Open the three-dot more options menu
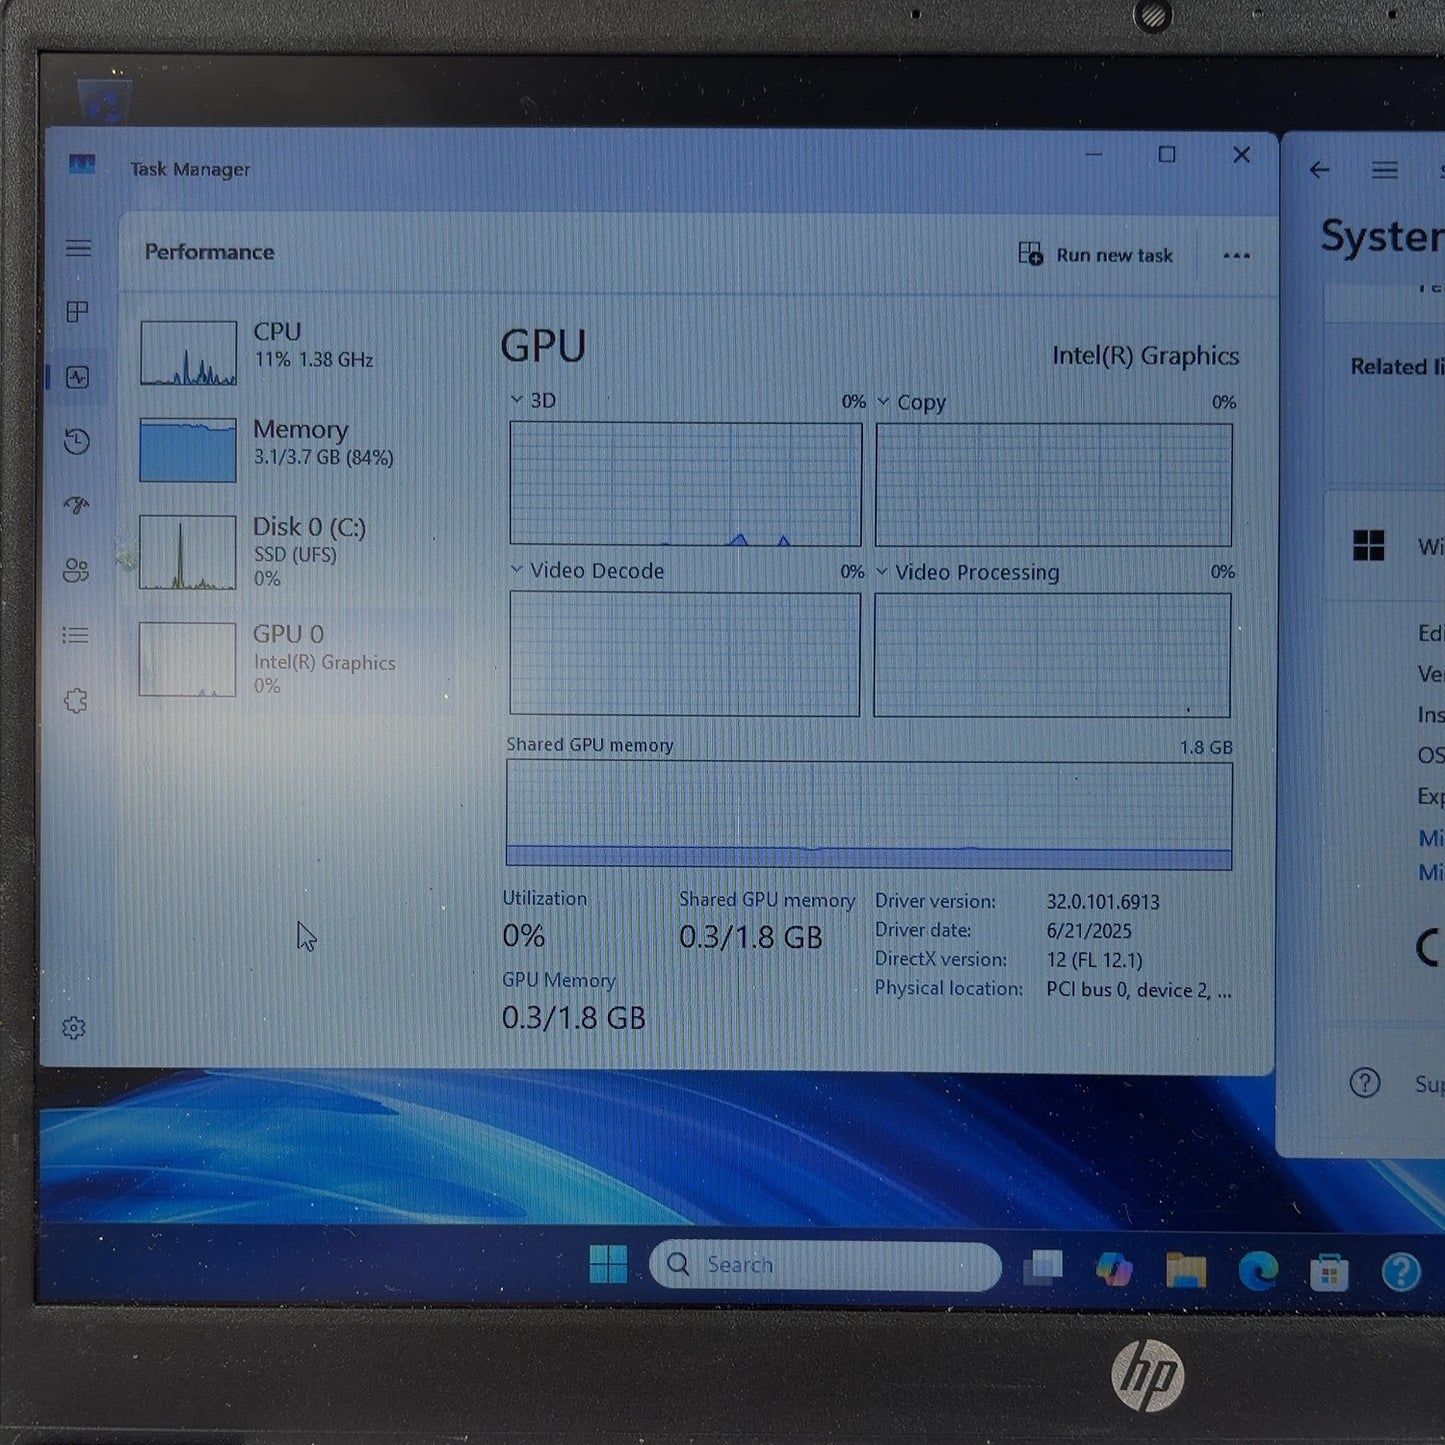Screen dimensions: 1445x1445 click(1237, 256)
